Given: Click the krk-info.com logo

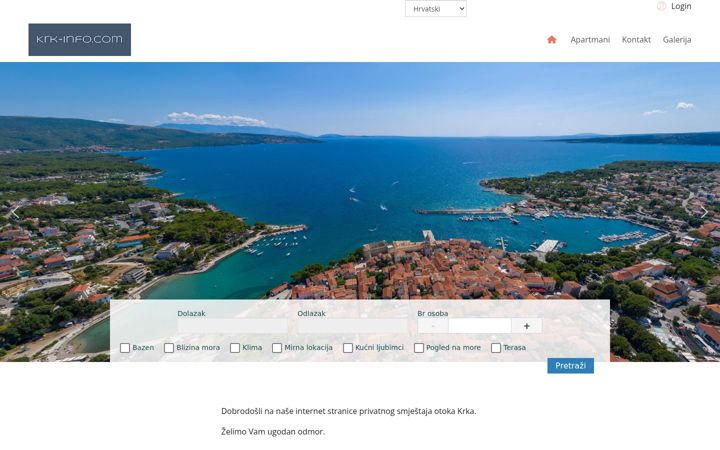Looking at the screenshot, I should click(79, 39).
